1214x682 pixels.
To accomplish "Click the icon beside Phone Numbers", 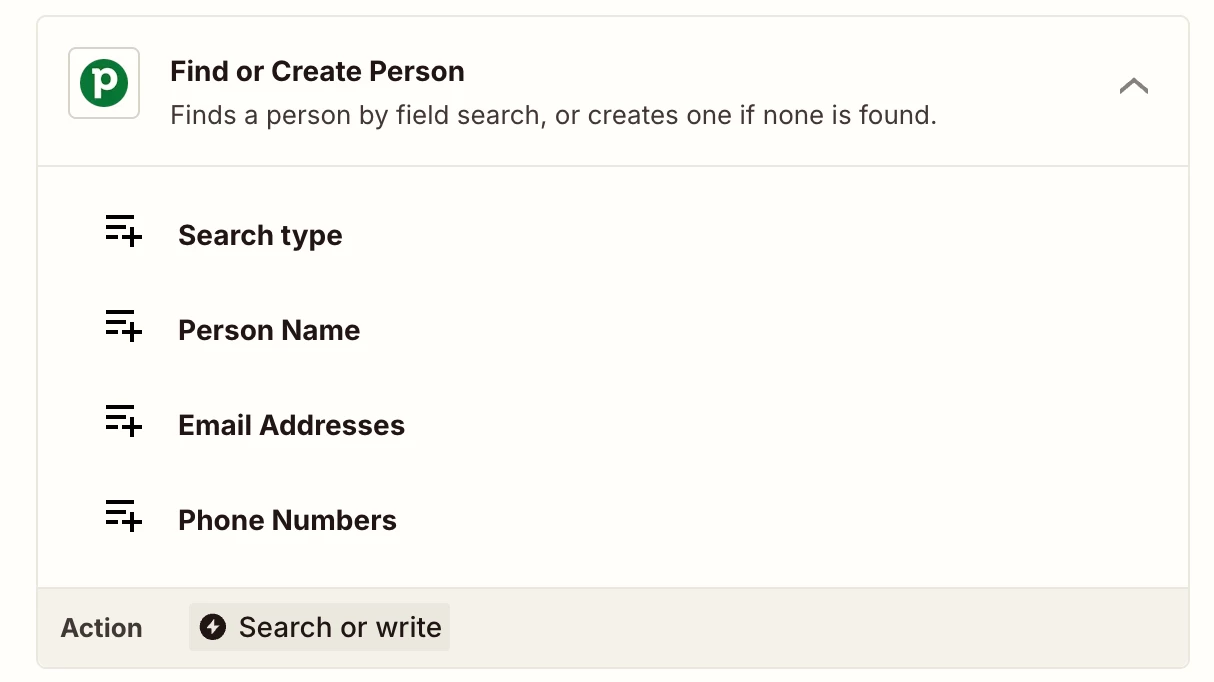I will point(124,516).
